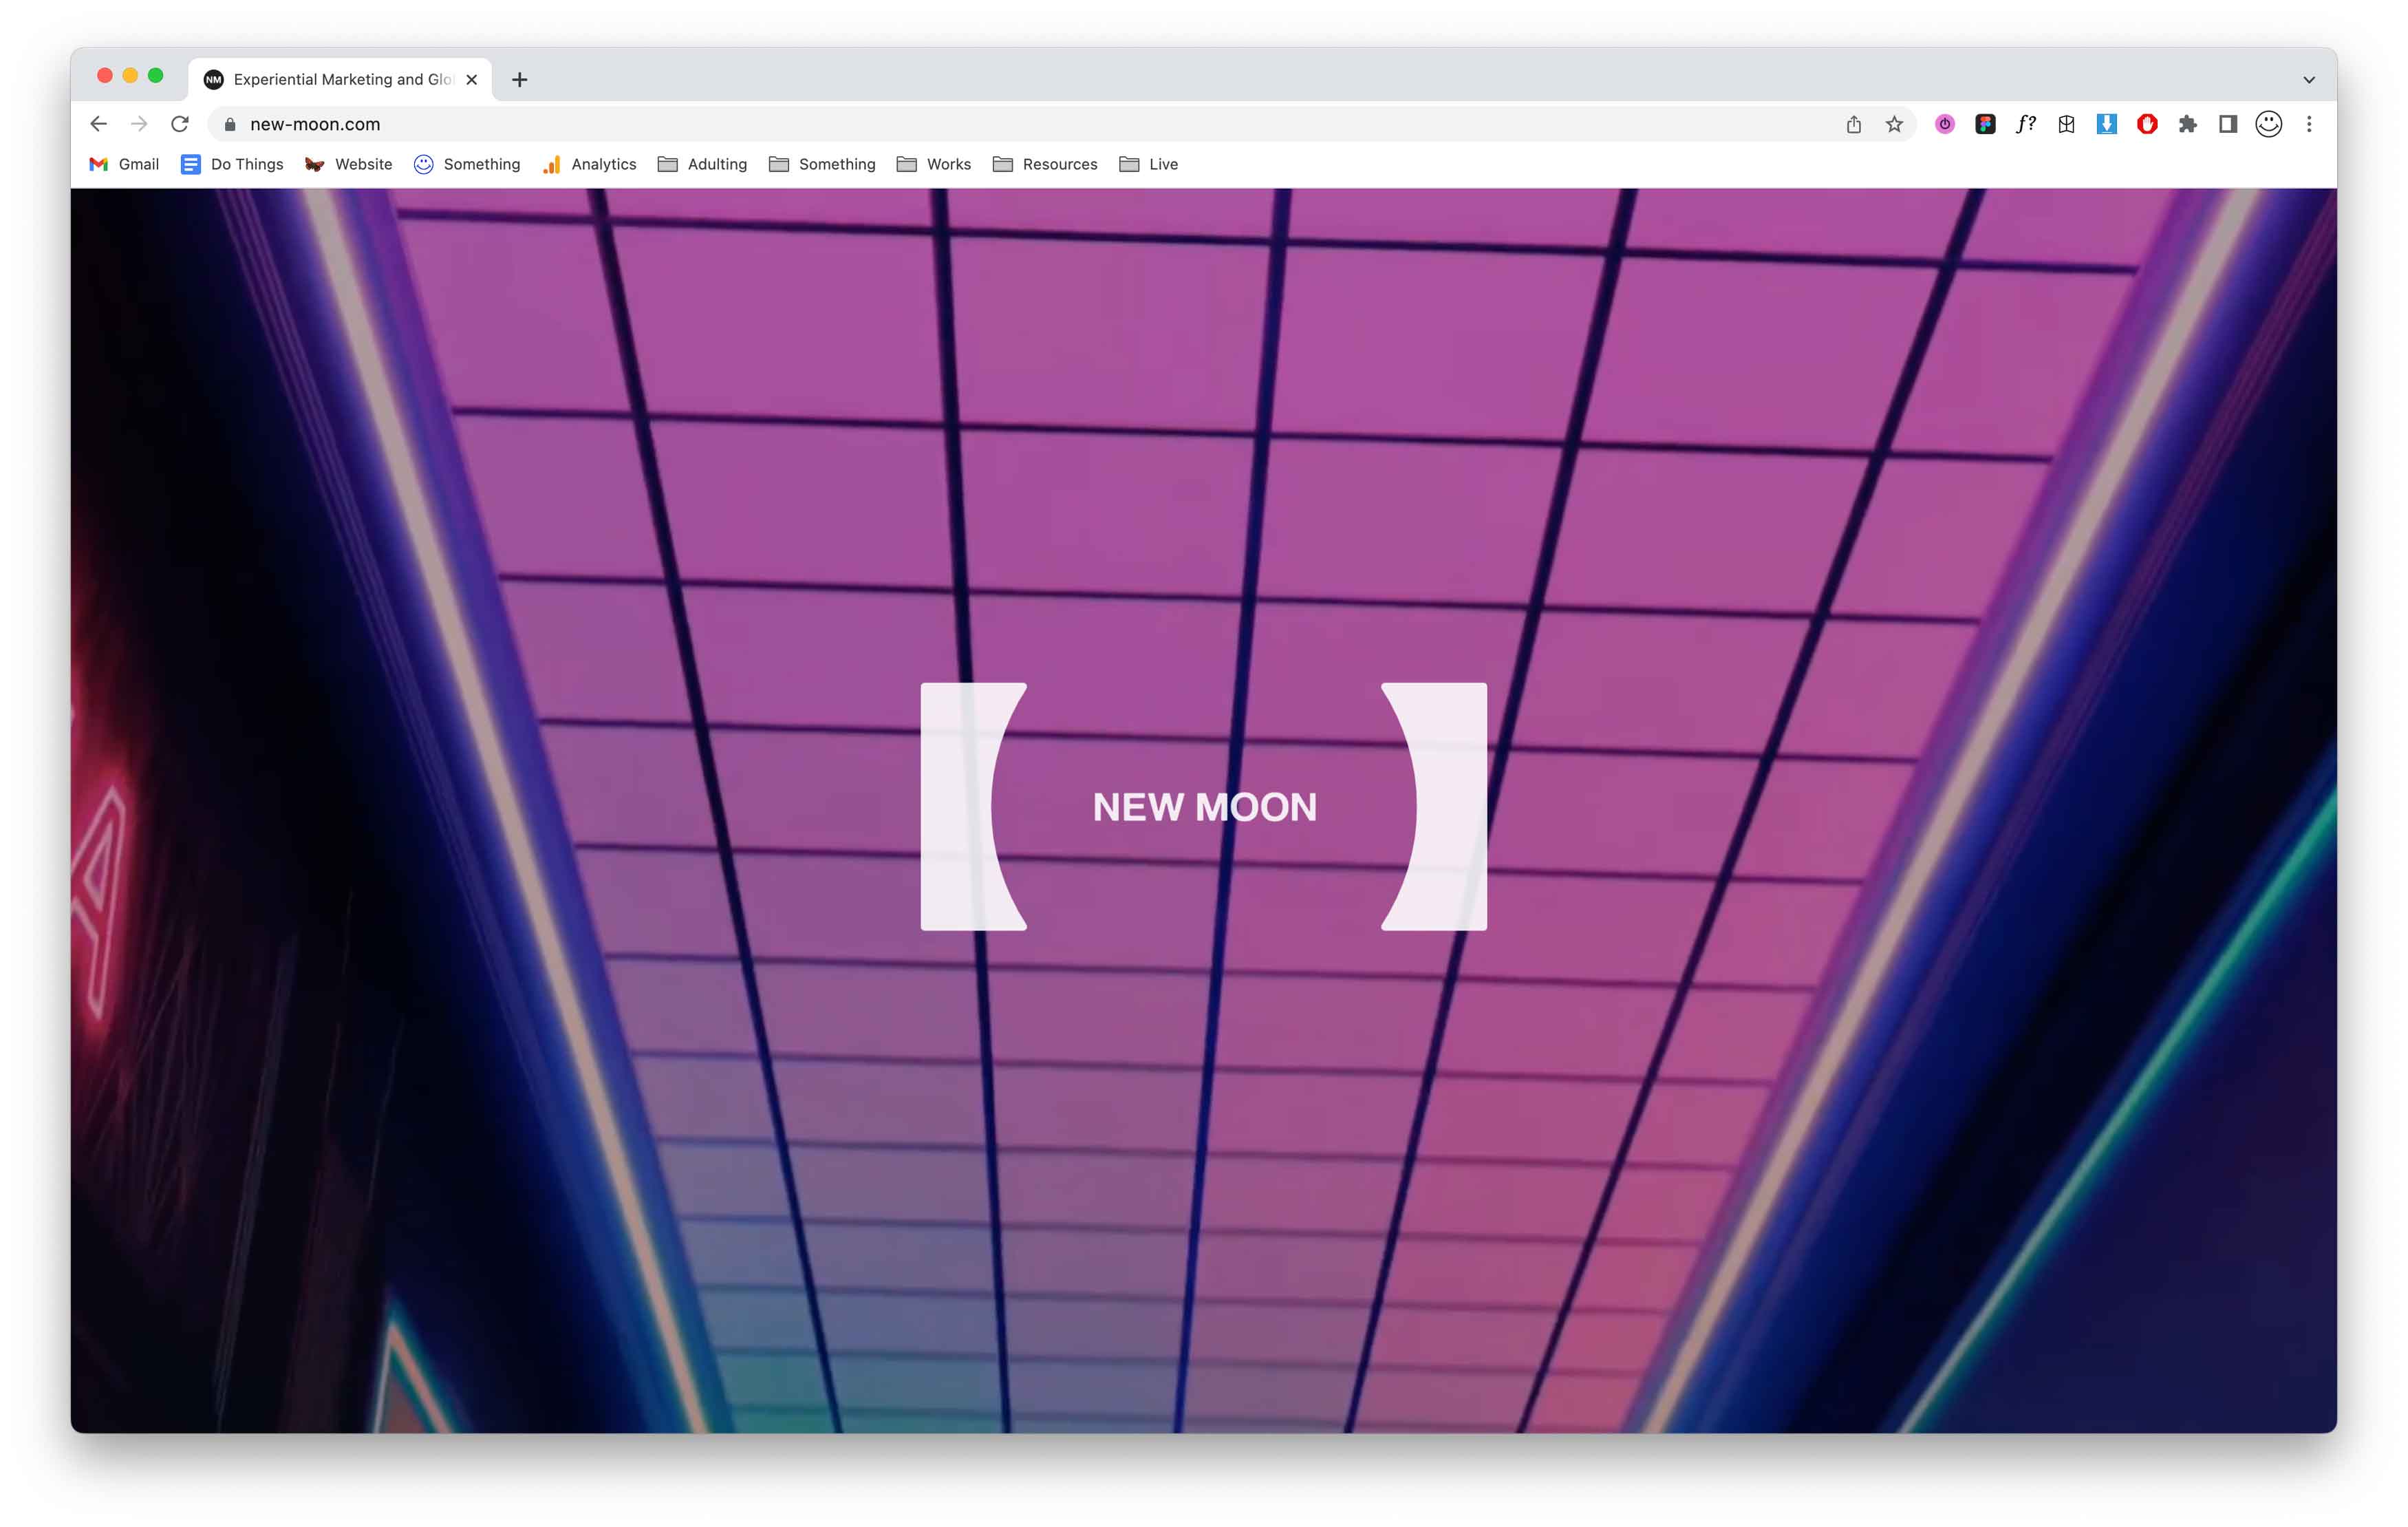The height and width of the screenshot is (1527, 2408).
Task: Click the blue download extension icon
Action: point(2106,124)
